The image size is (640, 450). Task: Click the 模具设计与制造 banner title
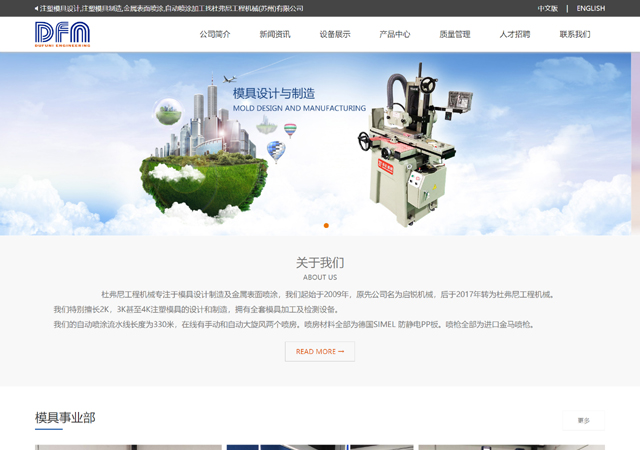click(x=274, y=93)
